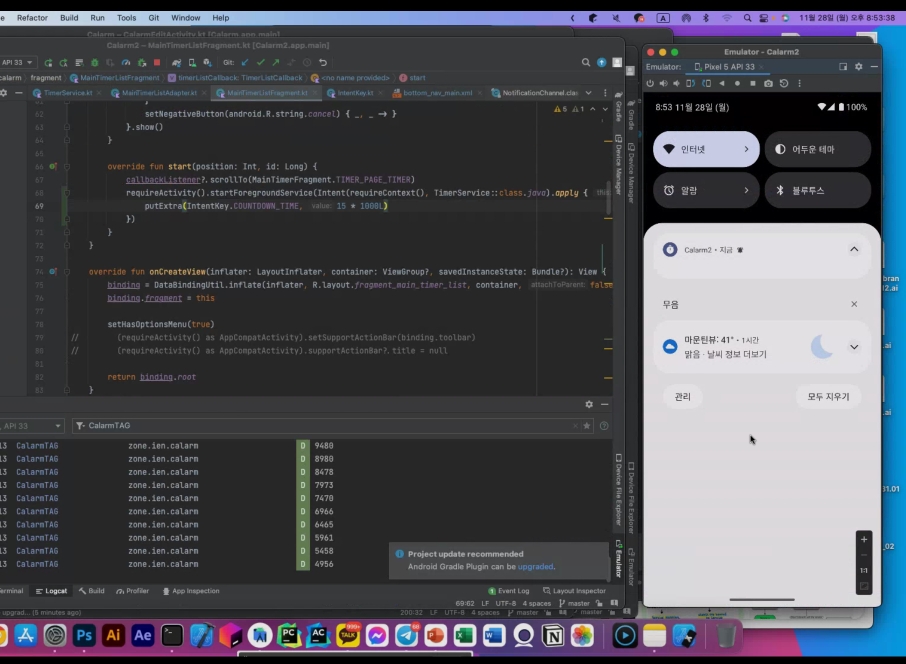Screen dimensions: 906x664
Task: Click the emulator Power button icon
Action: pos(650,83)
